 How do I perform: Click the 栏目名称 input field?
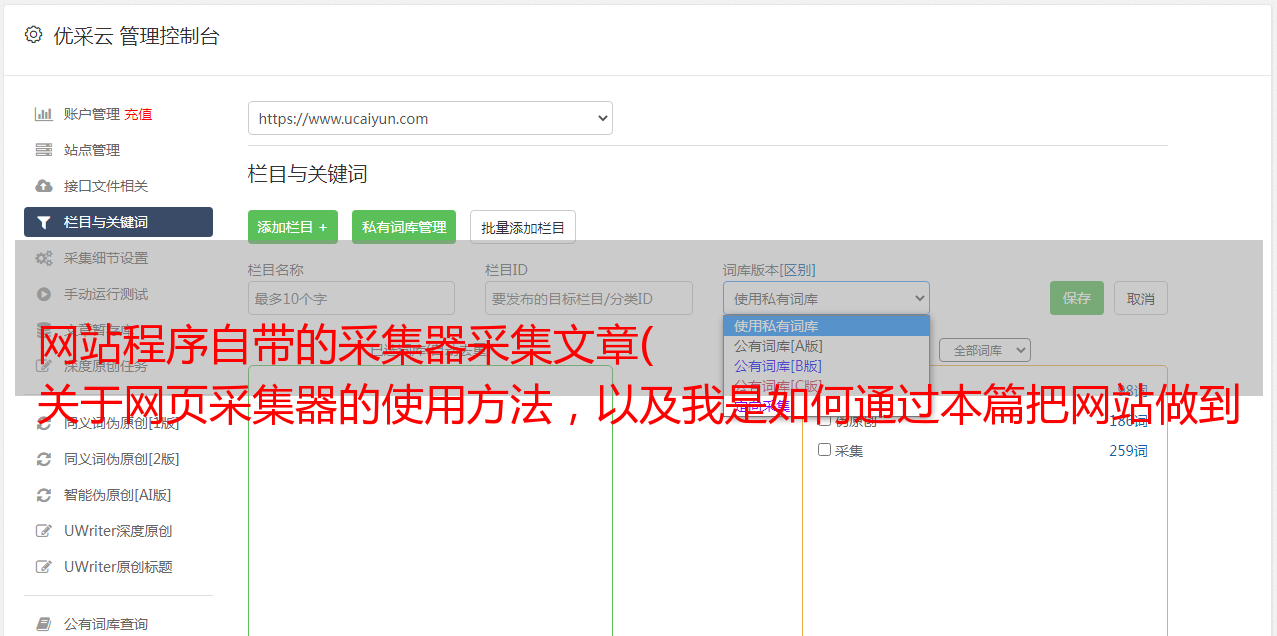[x=351, y=298]
